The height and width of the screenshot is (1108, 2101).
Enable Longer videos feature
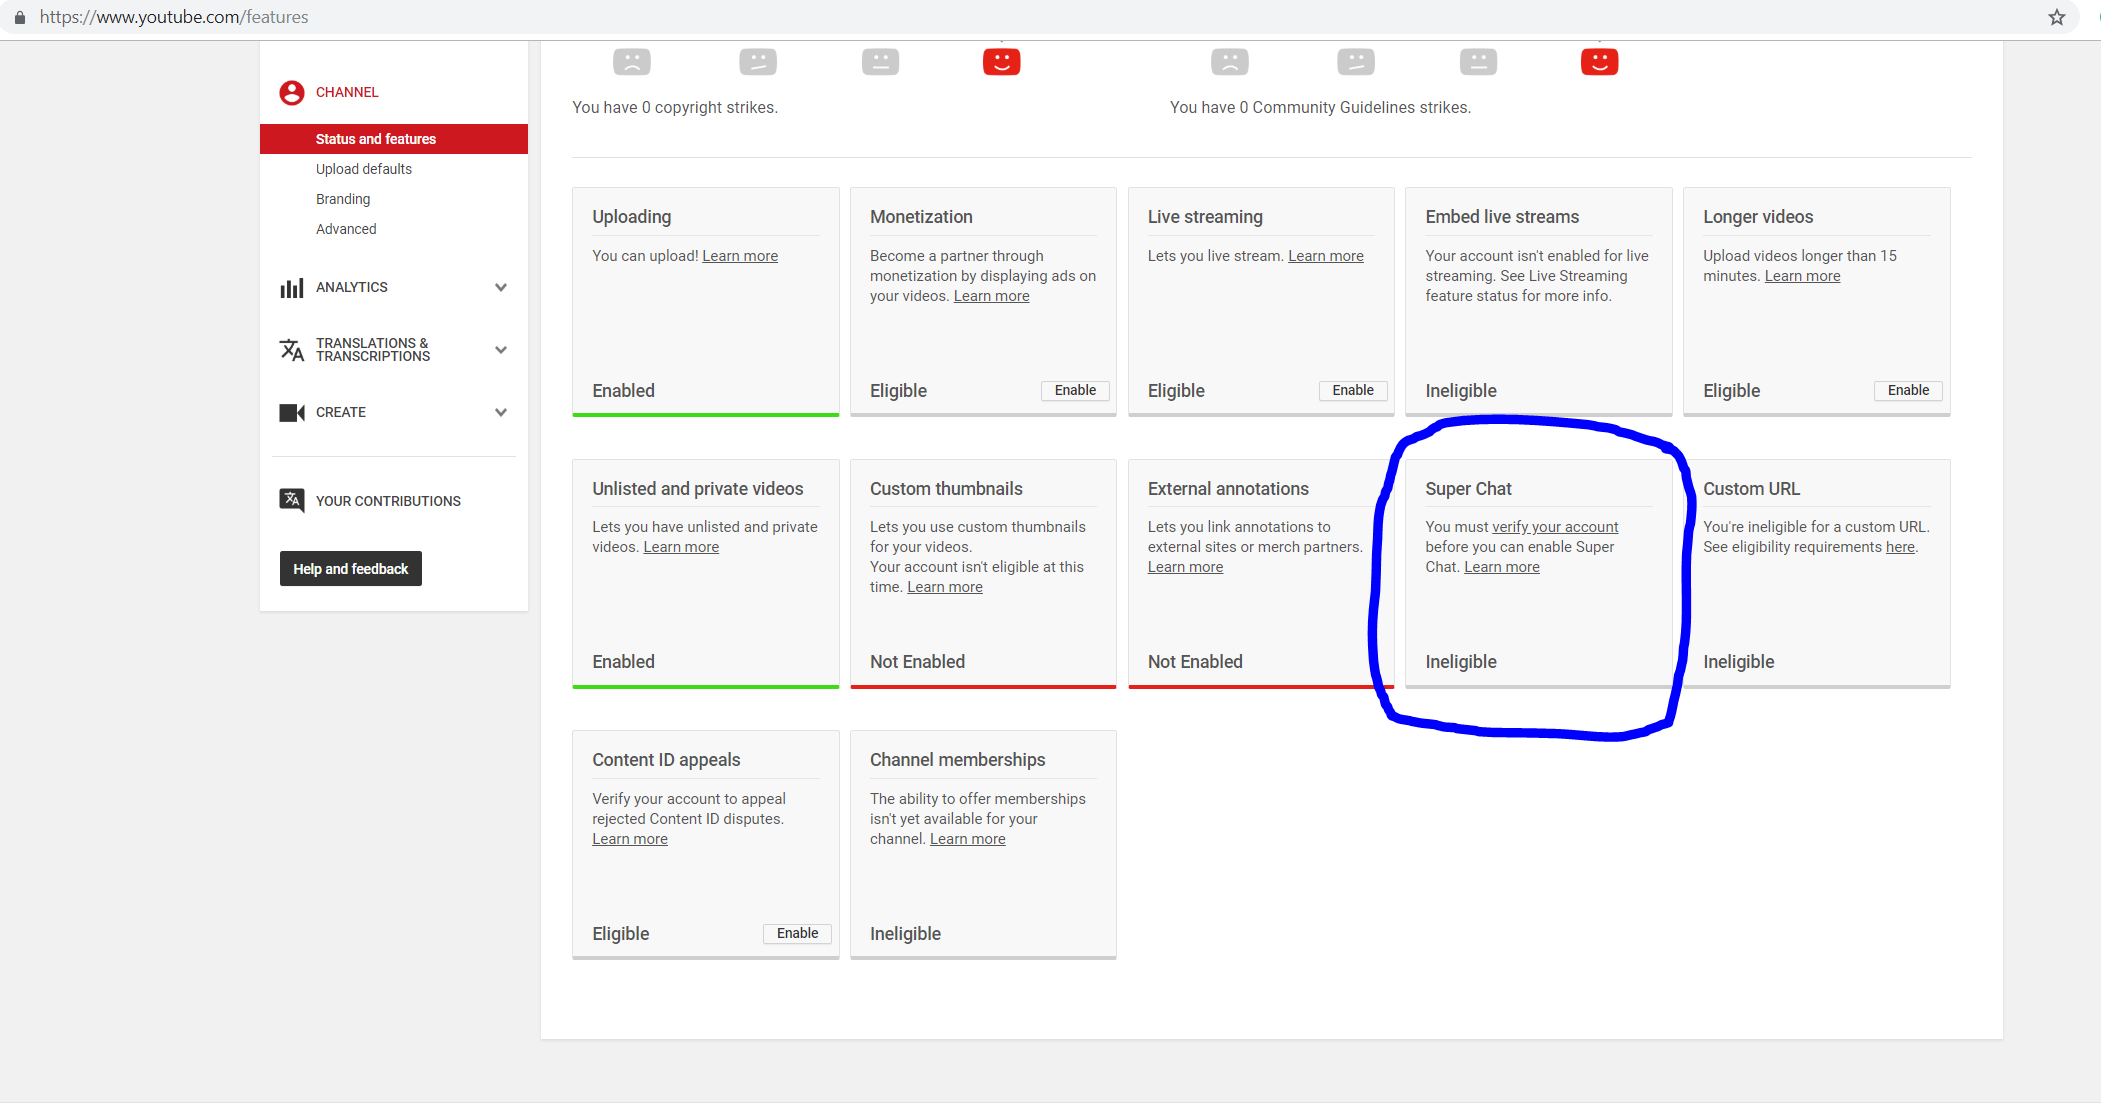coord(1908,391)
